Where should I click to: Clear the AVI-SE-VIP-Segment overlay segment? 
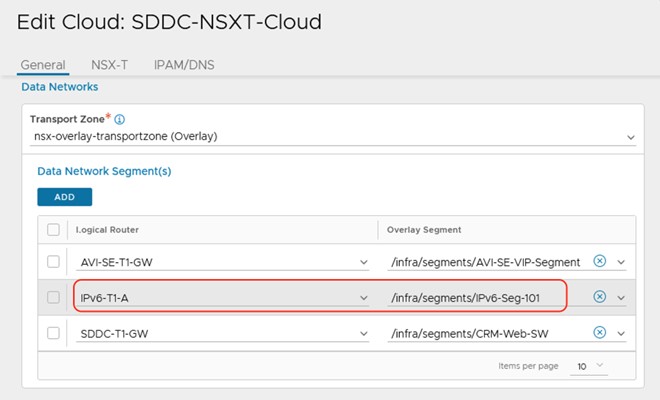coord(600,261)
